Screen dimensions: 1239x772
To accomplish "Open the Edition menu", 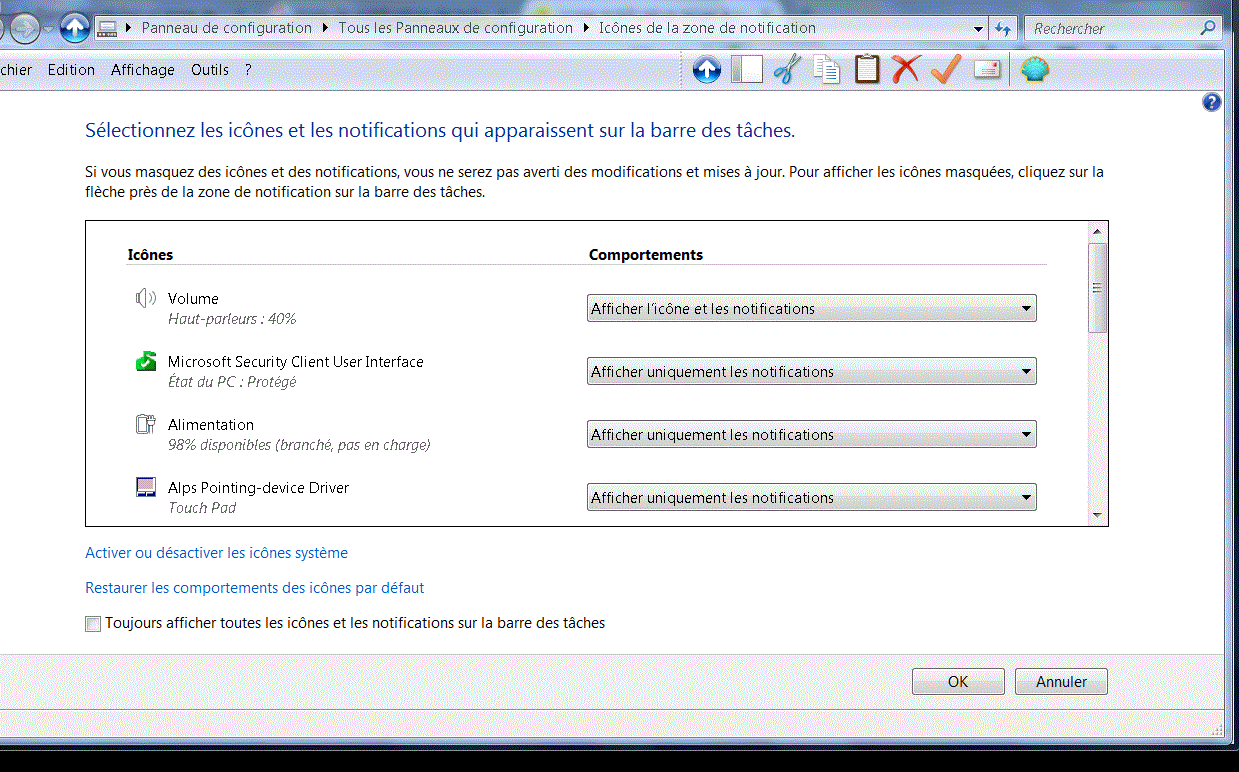I will pos(71,70).
